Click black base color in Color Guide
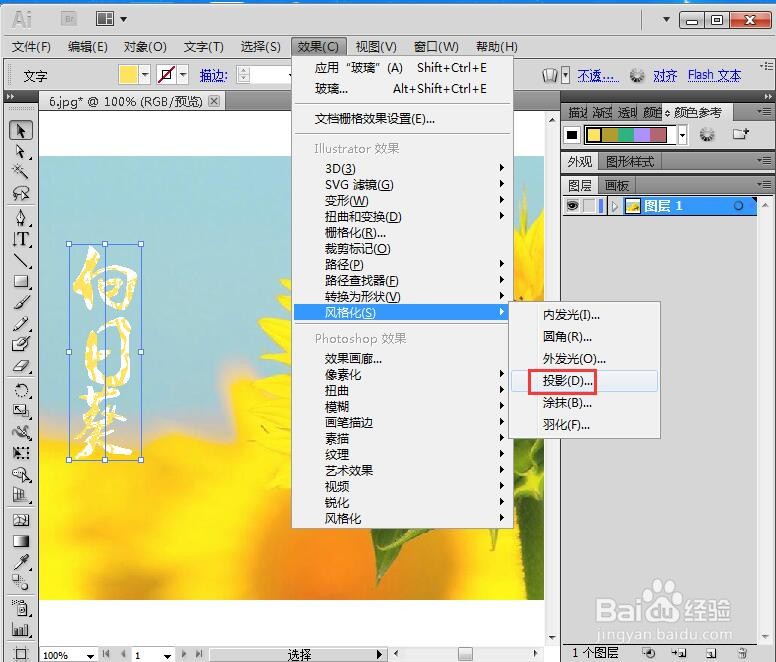 572,135
